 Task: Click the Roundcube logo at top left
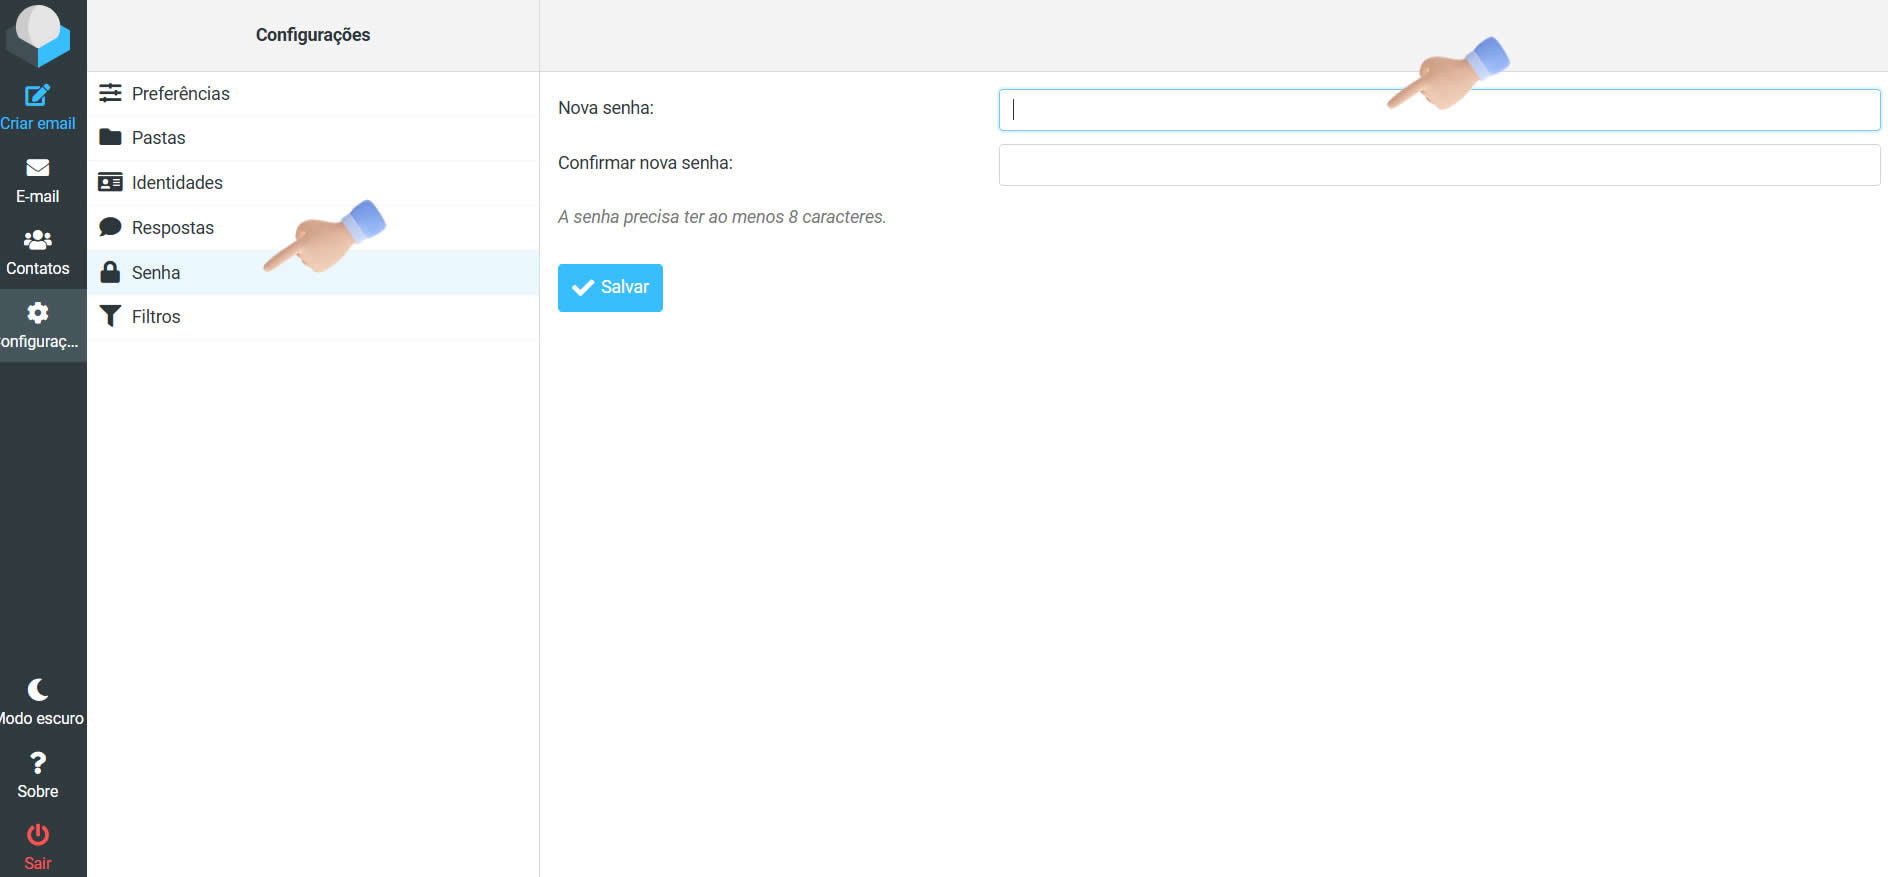tap(38, 34)
